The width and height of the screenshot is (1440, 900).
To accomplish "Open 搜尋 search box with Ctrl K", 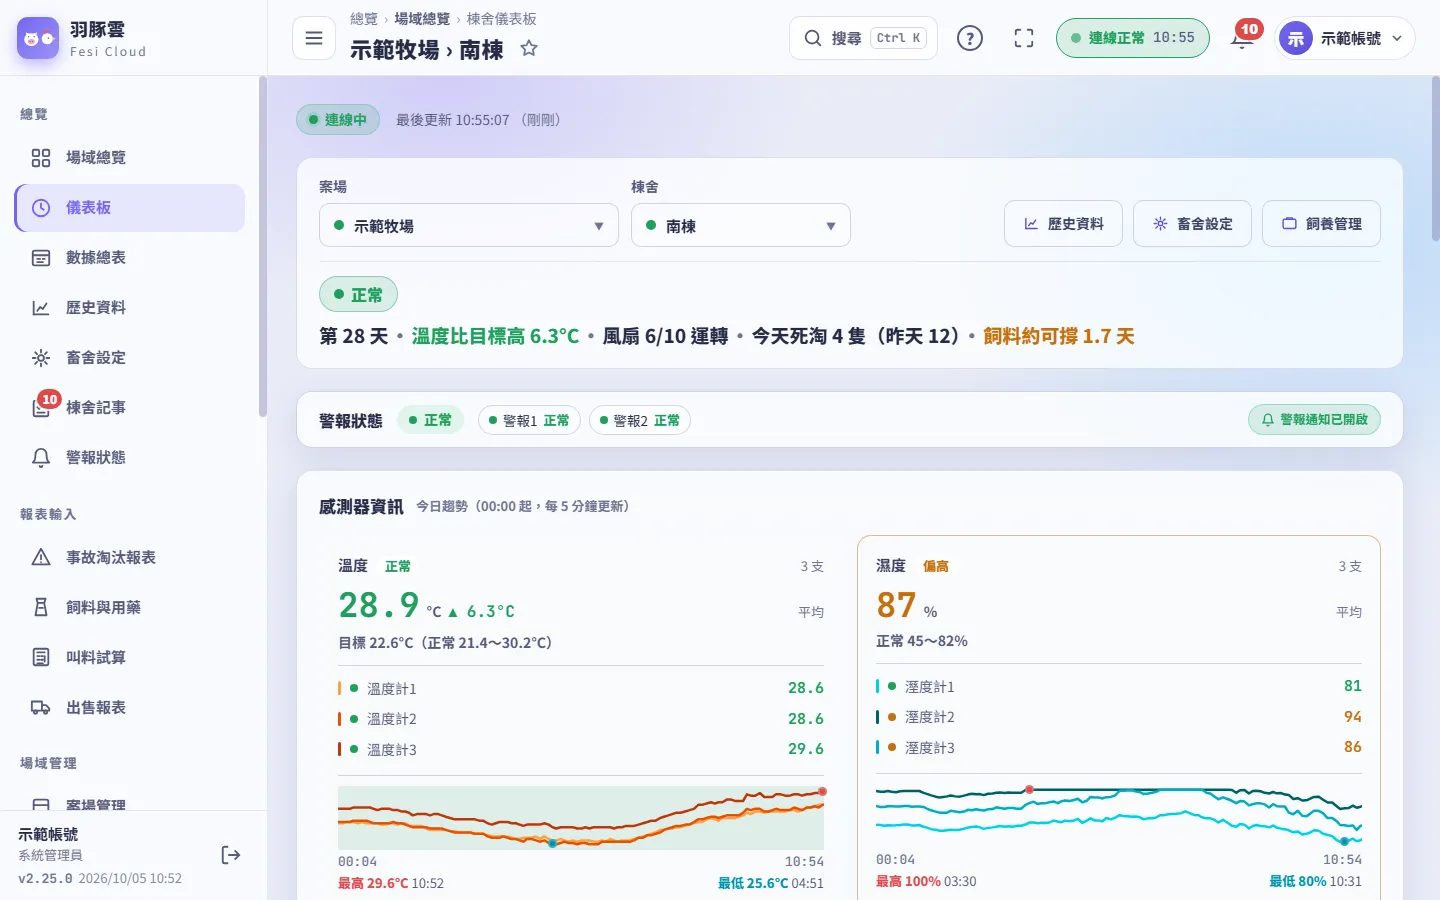I will click(x=864, y=38).
